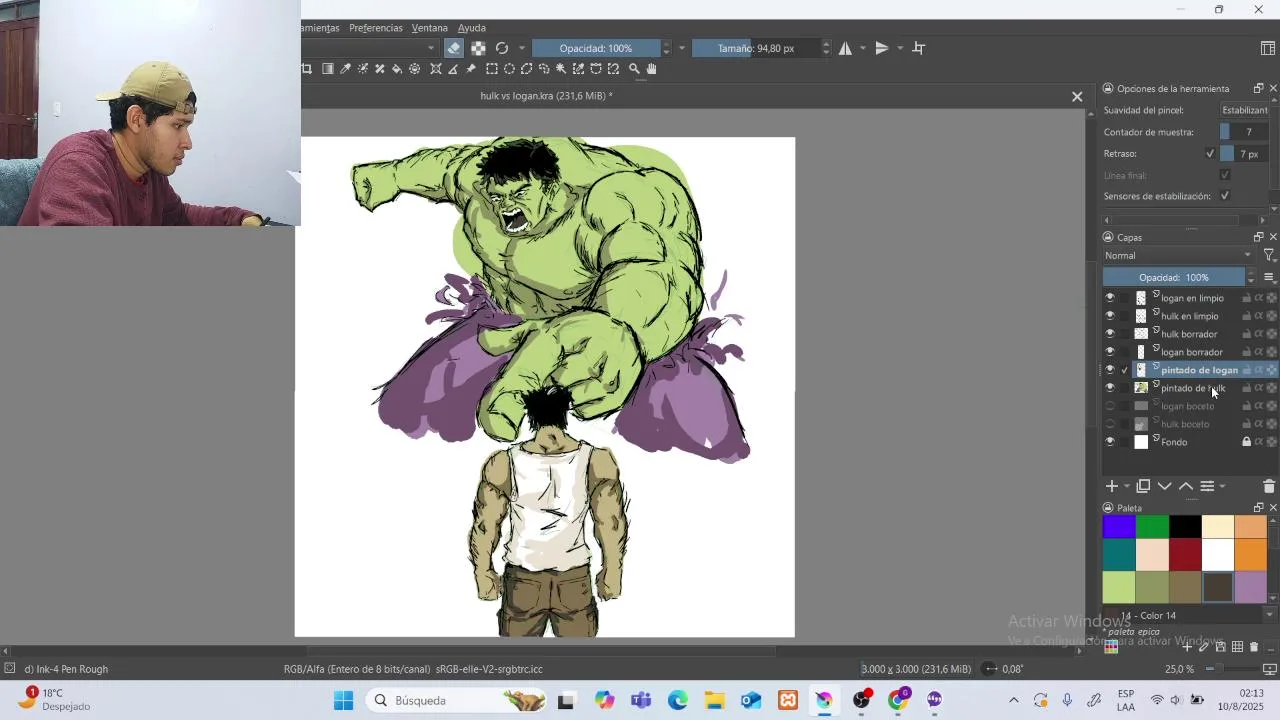Unlock the Fondo layer
1280x720 pixels.
point(1246,442)
